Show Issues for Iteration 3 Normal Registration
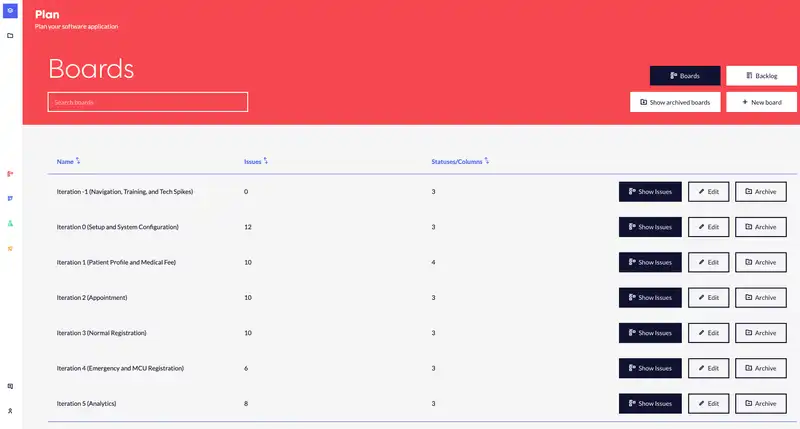Viewport: 800px width, 429px height. click(650, 333)
